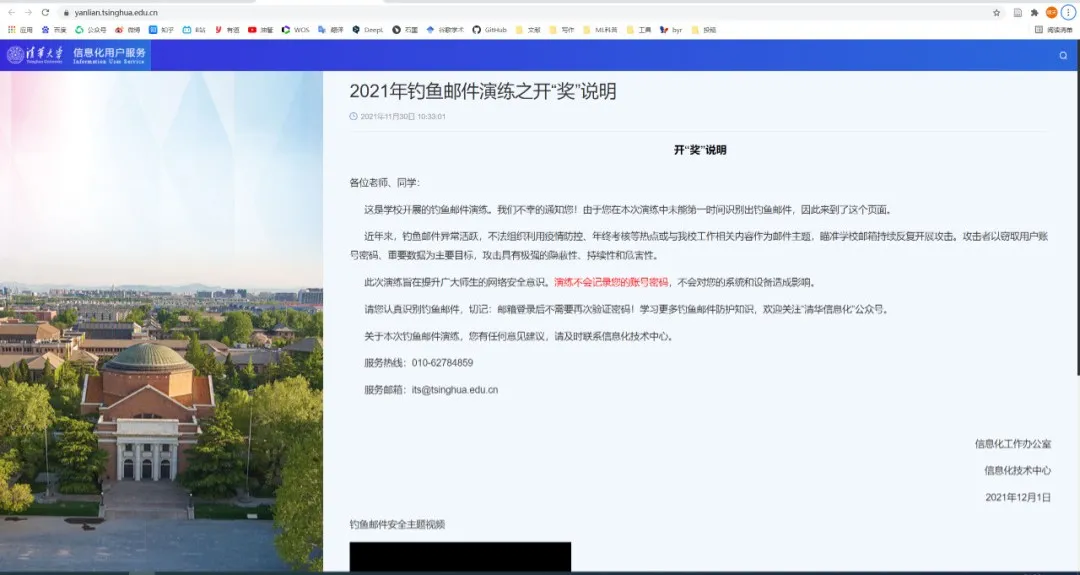
Task: Go back using the browser back arrow
Action: [x=10, y=12]
